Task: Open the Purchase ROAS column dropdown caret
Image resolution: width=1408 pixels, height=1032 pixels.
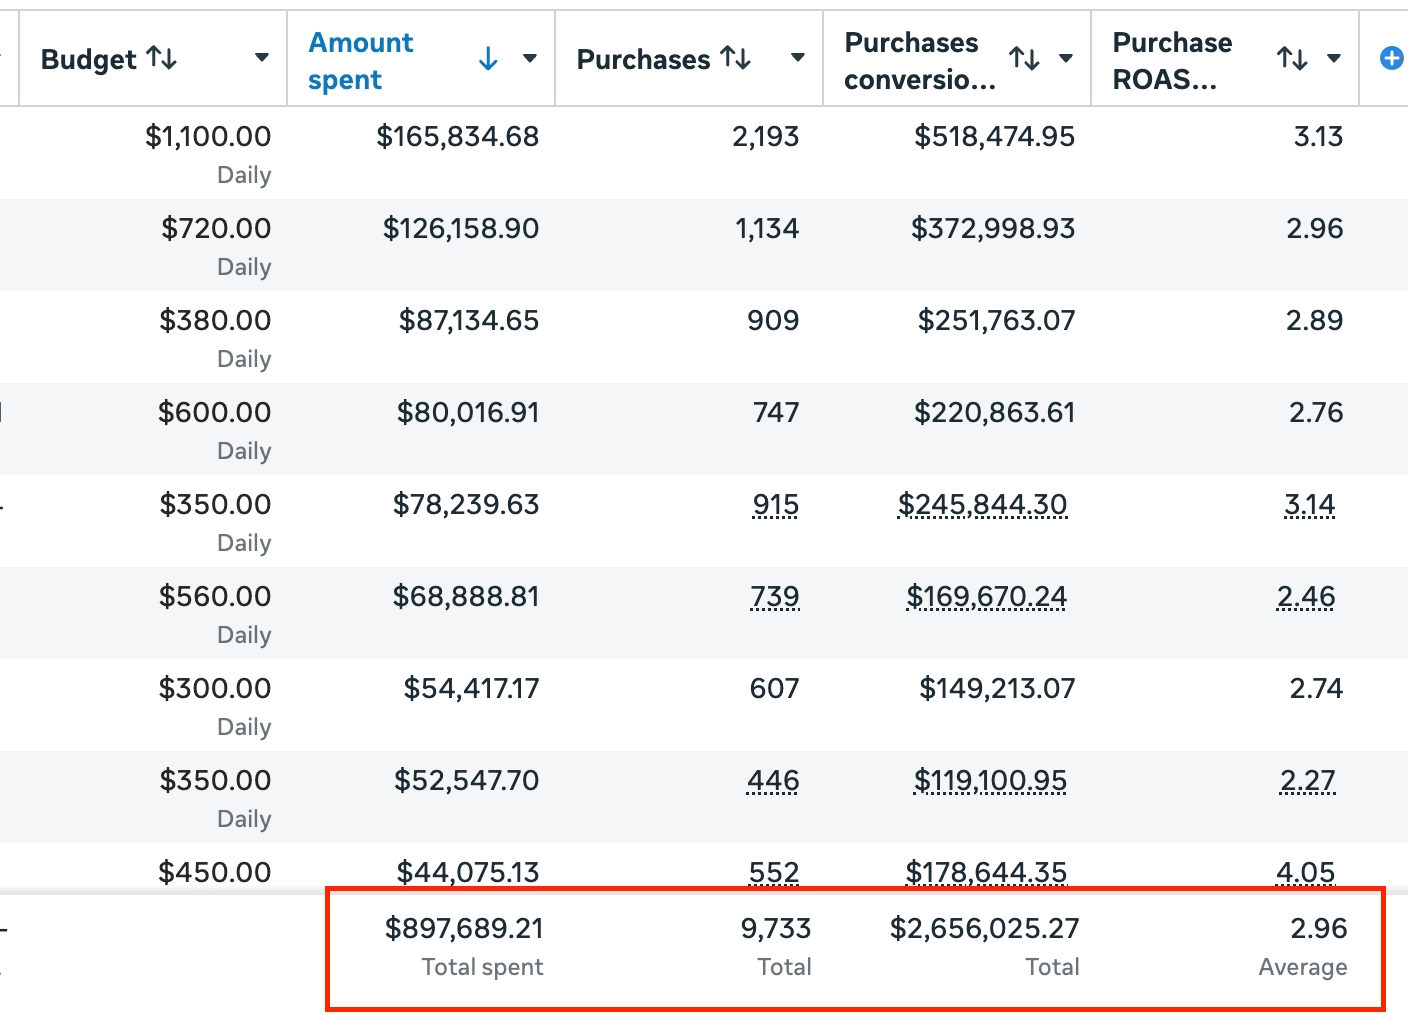Action: point(1334,59)
